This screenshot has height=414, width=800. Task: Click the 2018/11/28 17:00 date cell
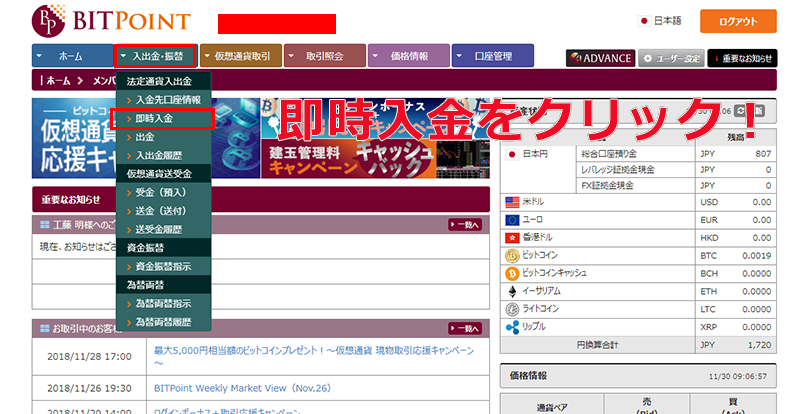[x=89, y=356]
